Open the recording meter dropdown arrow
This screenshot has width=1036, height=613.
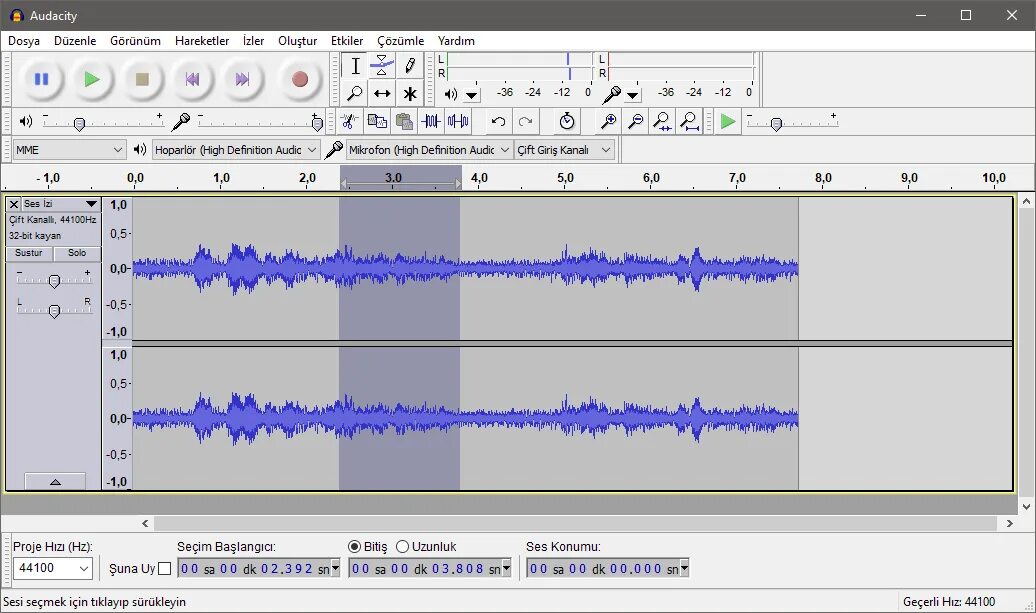pyautogui.click(x=632, y=95)
